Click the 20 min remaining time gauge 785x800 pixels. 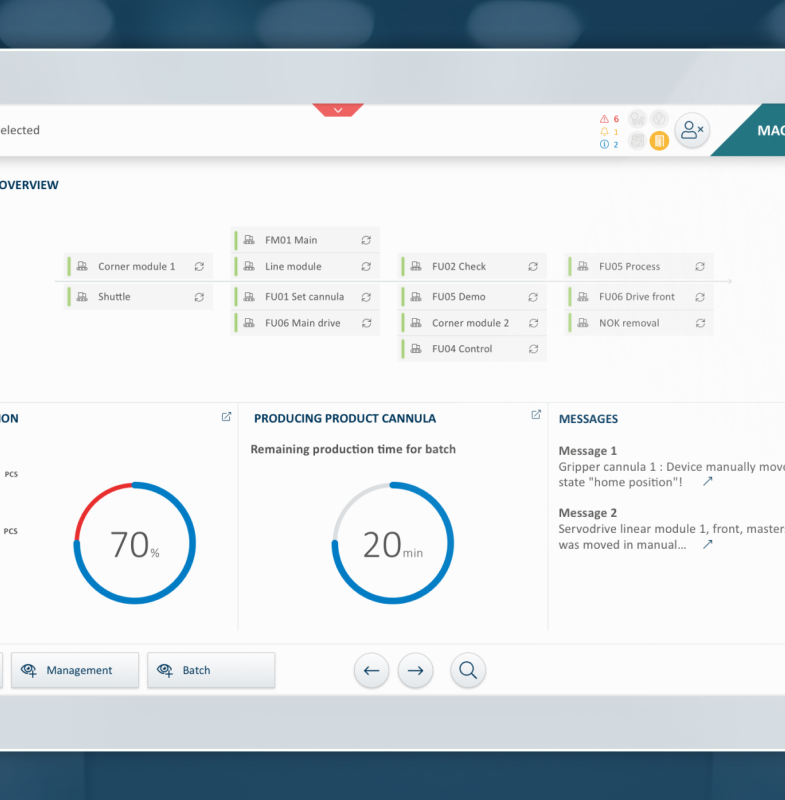pos(392,544)
